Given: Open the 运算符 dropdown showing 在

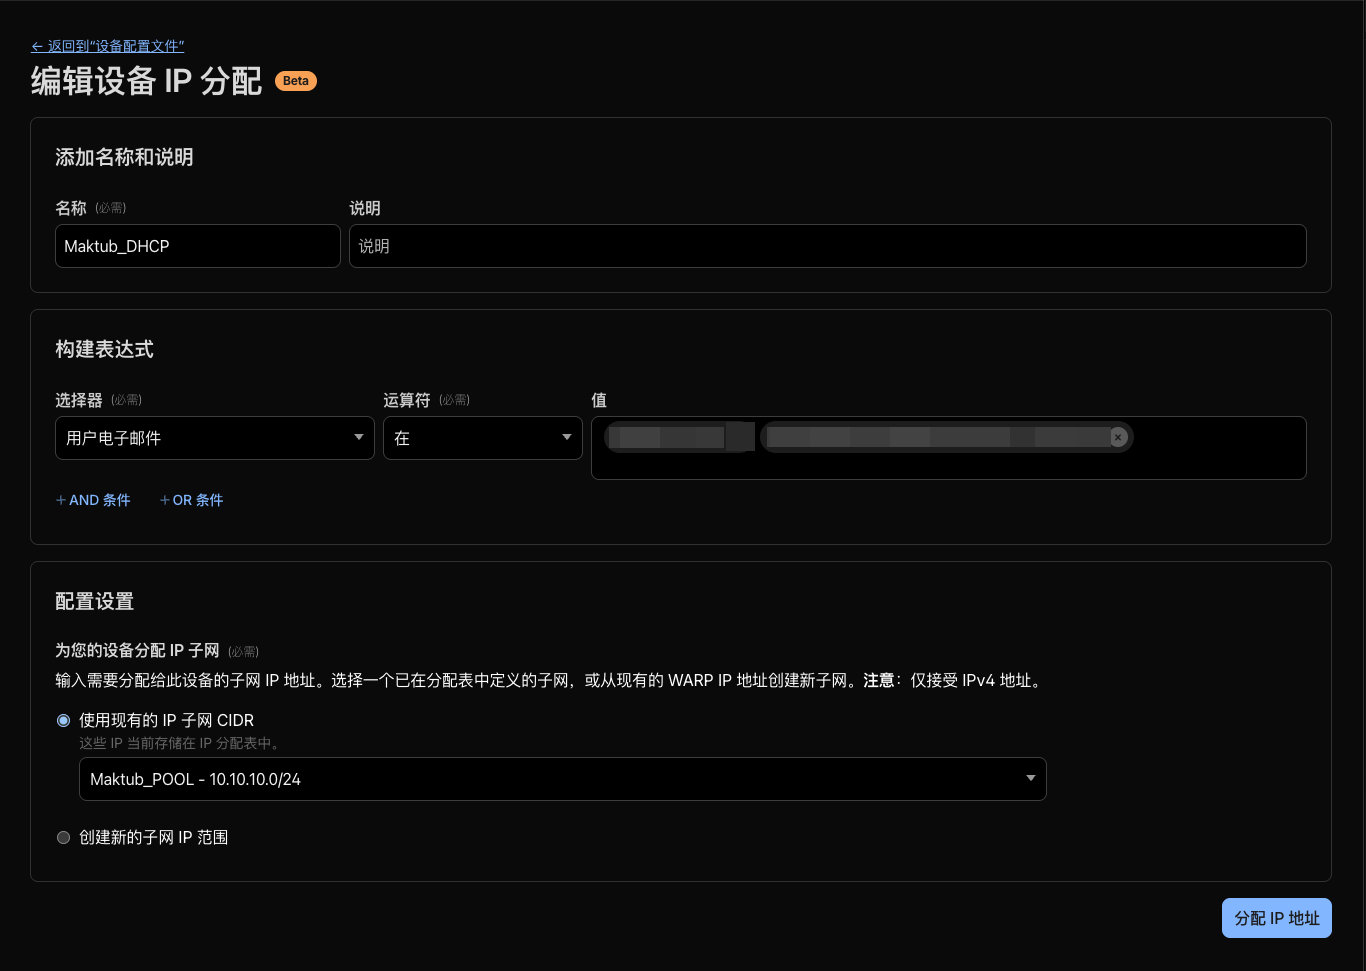Looking at the screenshot, I should pos(470,438).
